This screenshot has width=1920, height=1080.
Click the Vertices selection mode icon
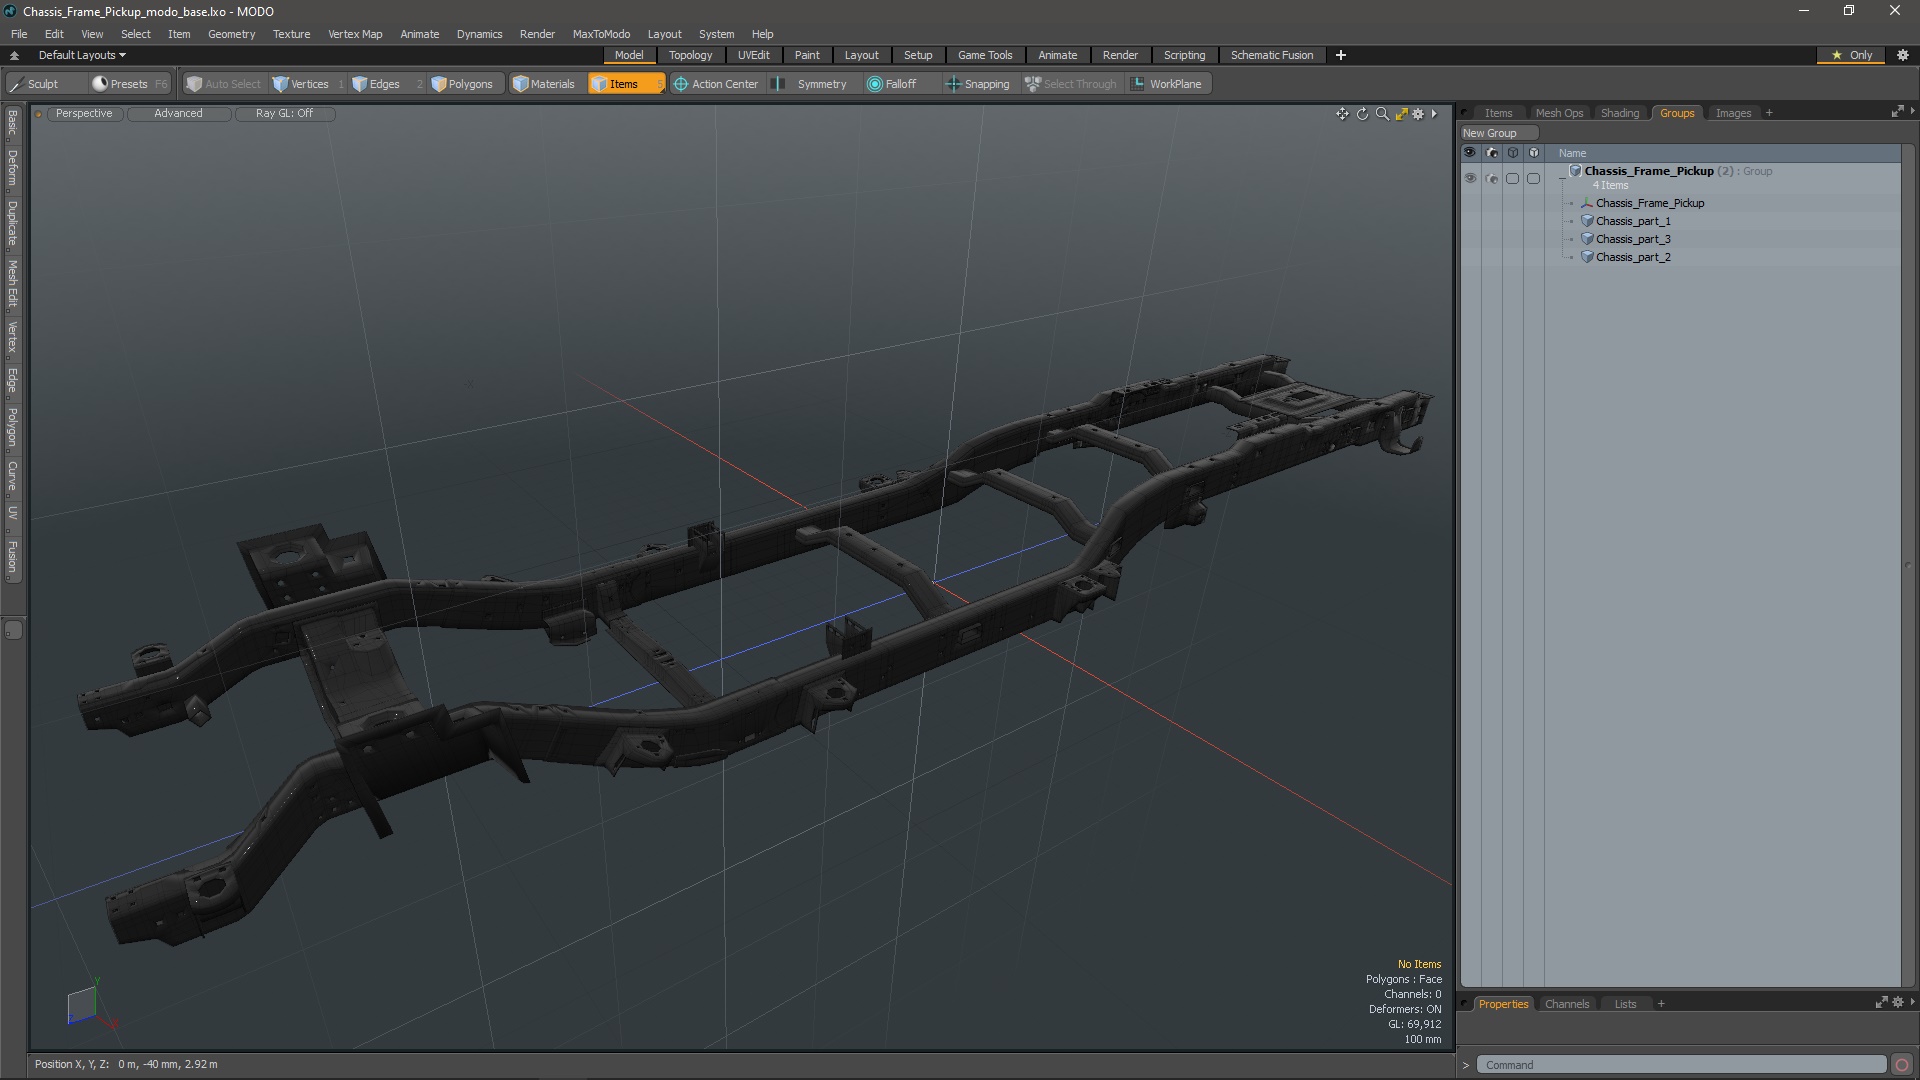point(280,83)
